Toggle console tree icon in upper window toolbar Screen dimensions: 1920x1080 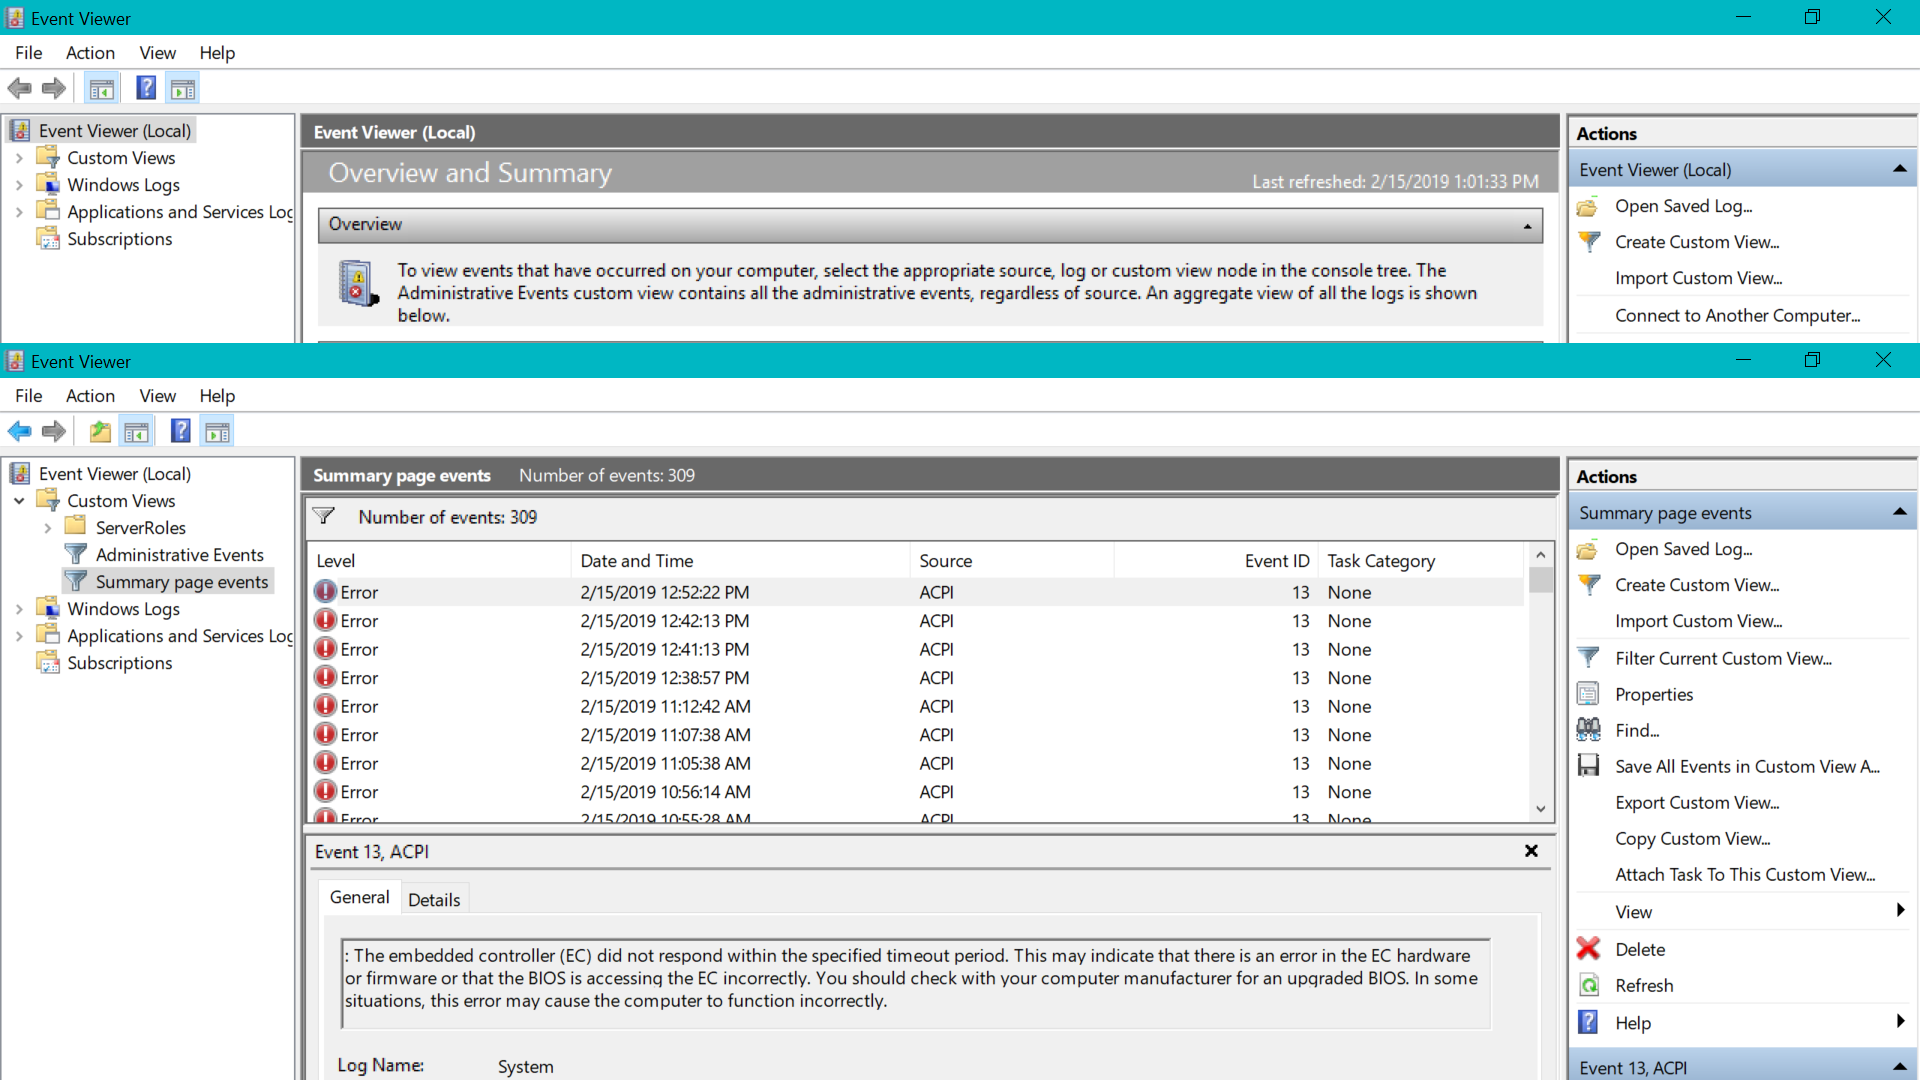pos(101,89)
